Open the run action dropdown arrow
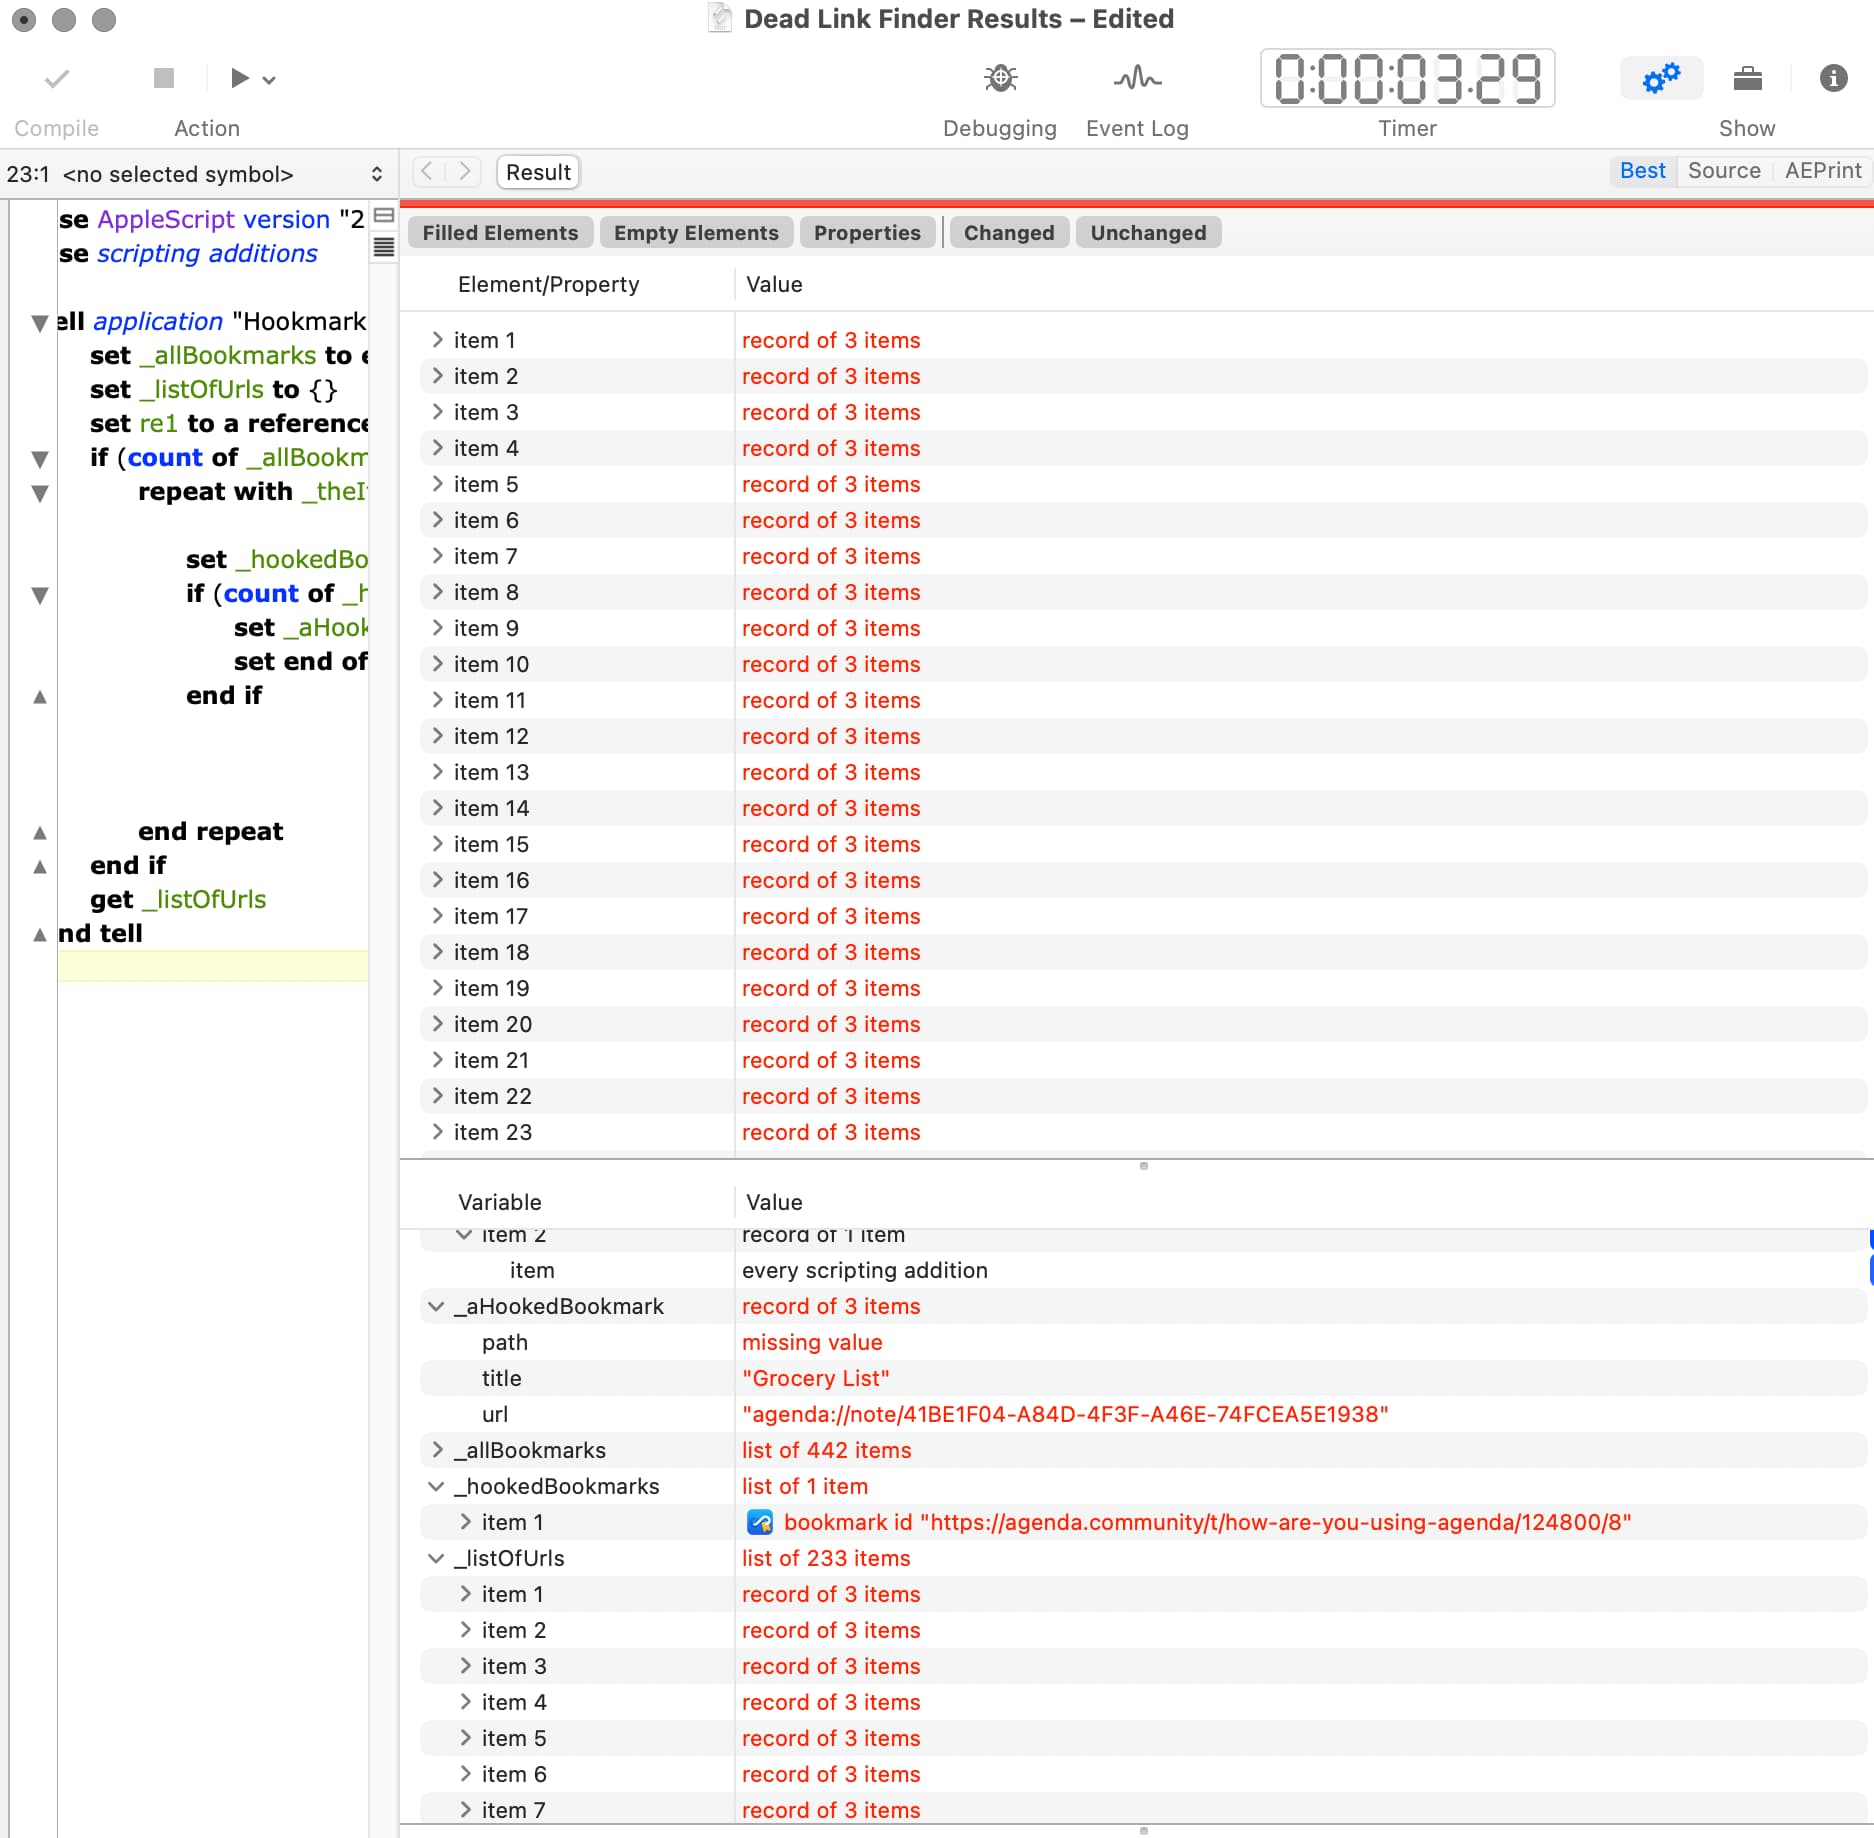 pyautogui.click(x=269, y=80)
